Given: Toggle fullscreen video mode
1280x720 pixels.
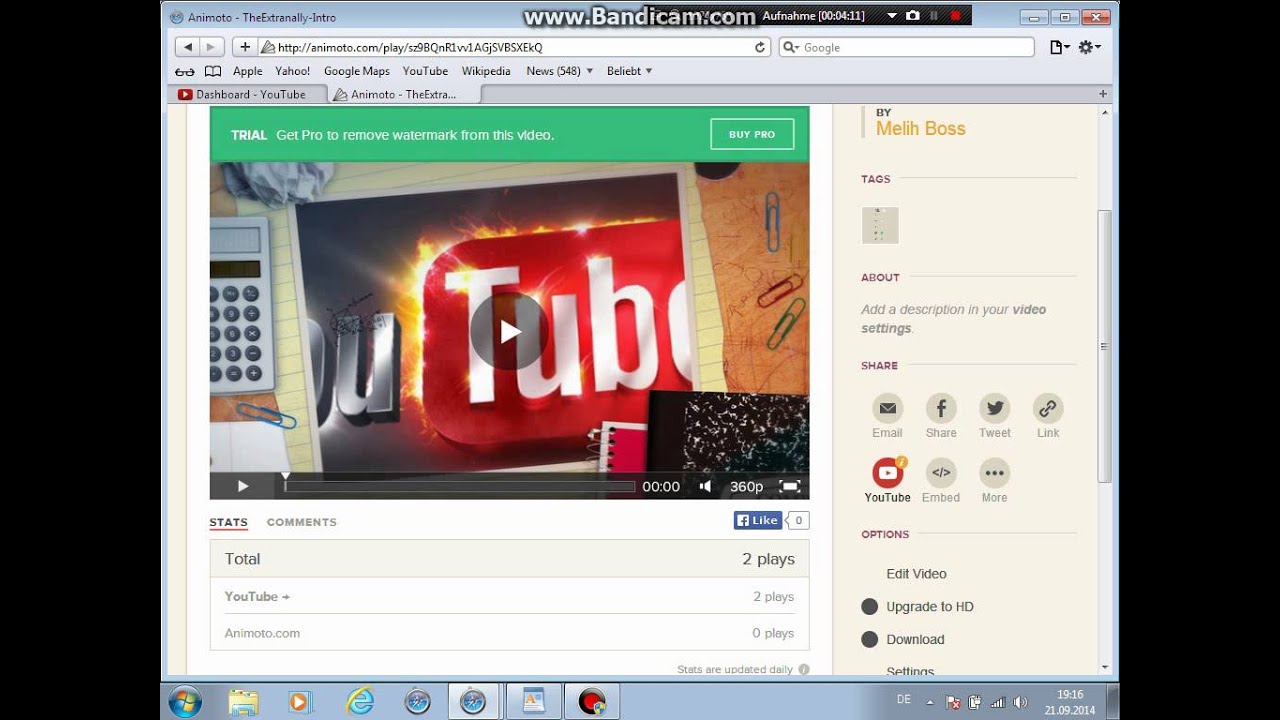Looking at the screenshot, I should click(790, 486).
